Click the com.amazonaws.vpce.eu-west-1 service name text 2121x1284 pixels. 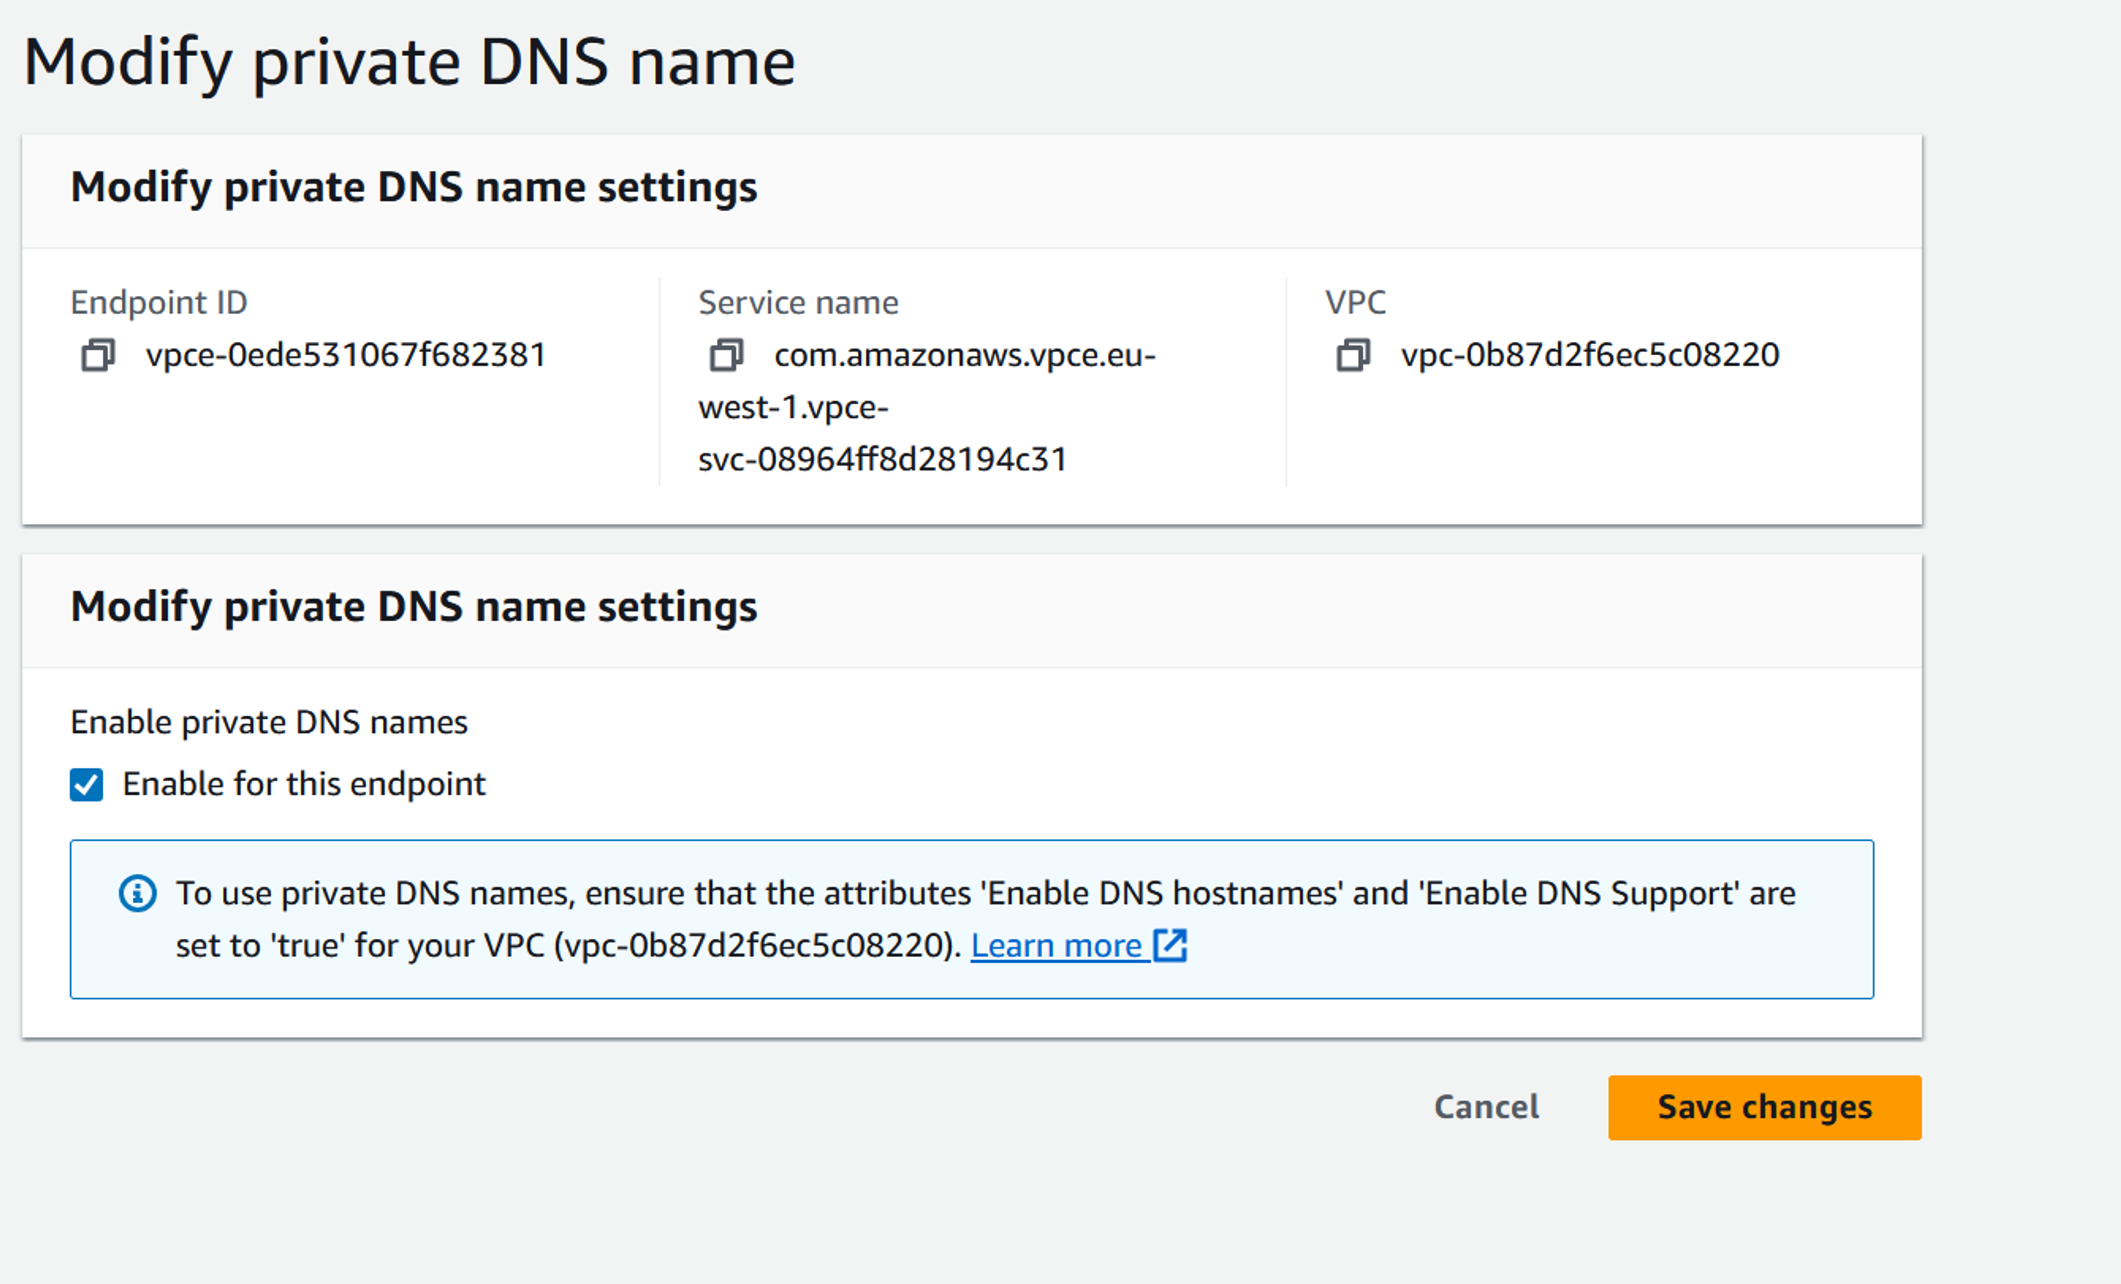pos(927,407)
